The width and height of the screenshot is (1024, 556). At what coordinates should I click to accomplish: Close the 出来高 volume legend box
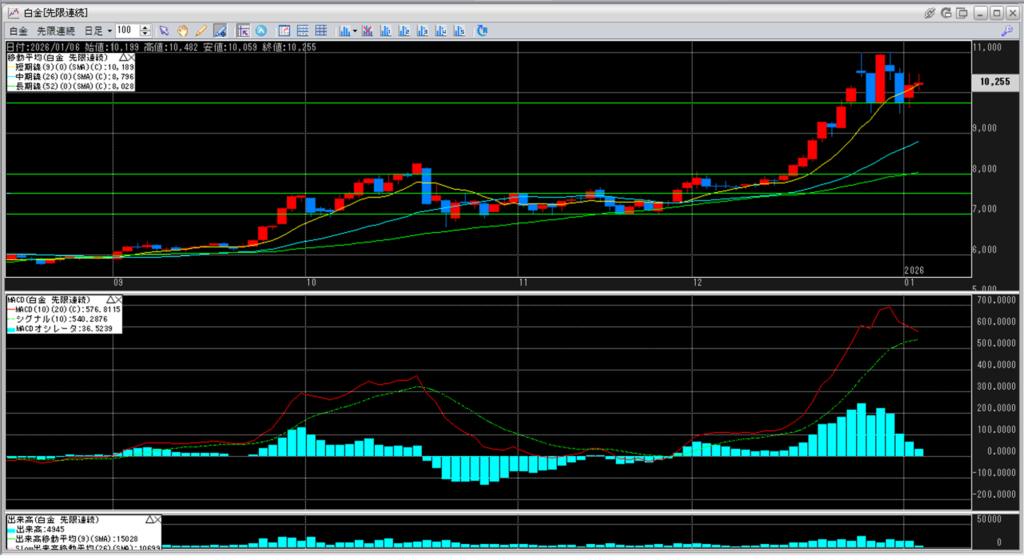pos(156,520)
